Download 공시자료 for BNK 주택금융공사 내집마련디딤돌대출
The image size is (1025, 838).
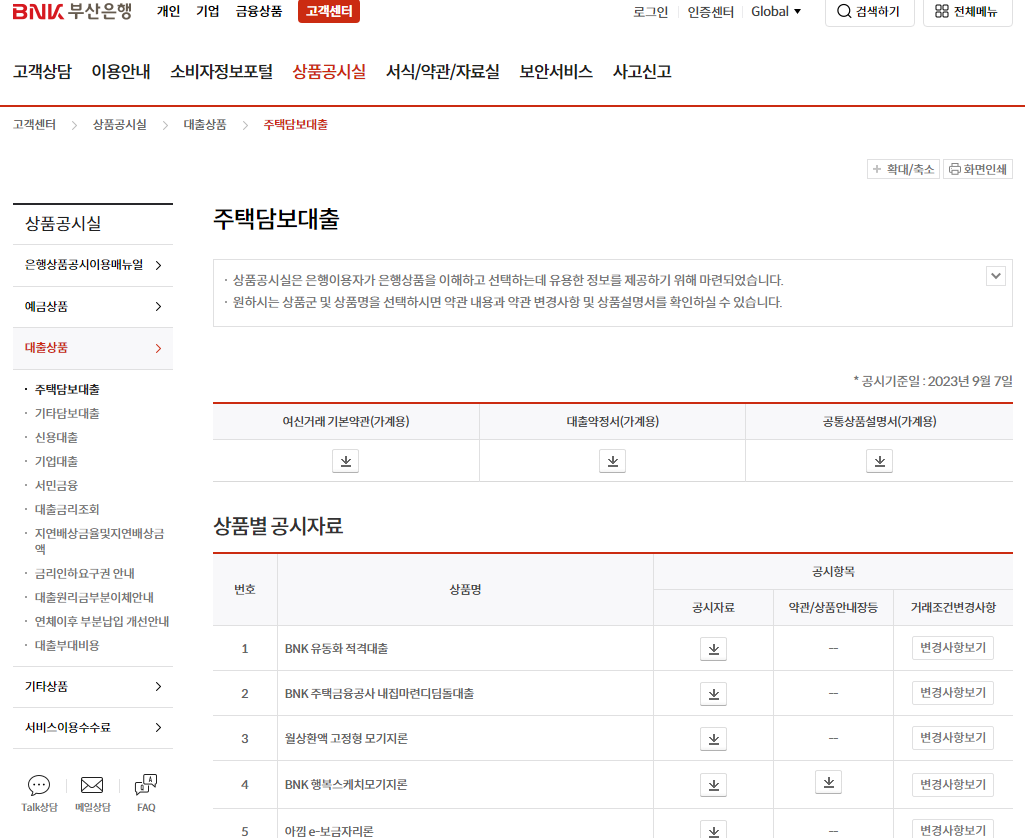point(713,694)
